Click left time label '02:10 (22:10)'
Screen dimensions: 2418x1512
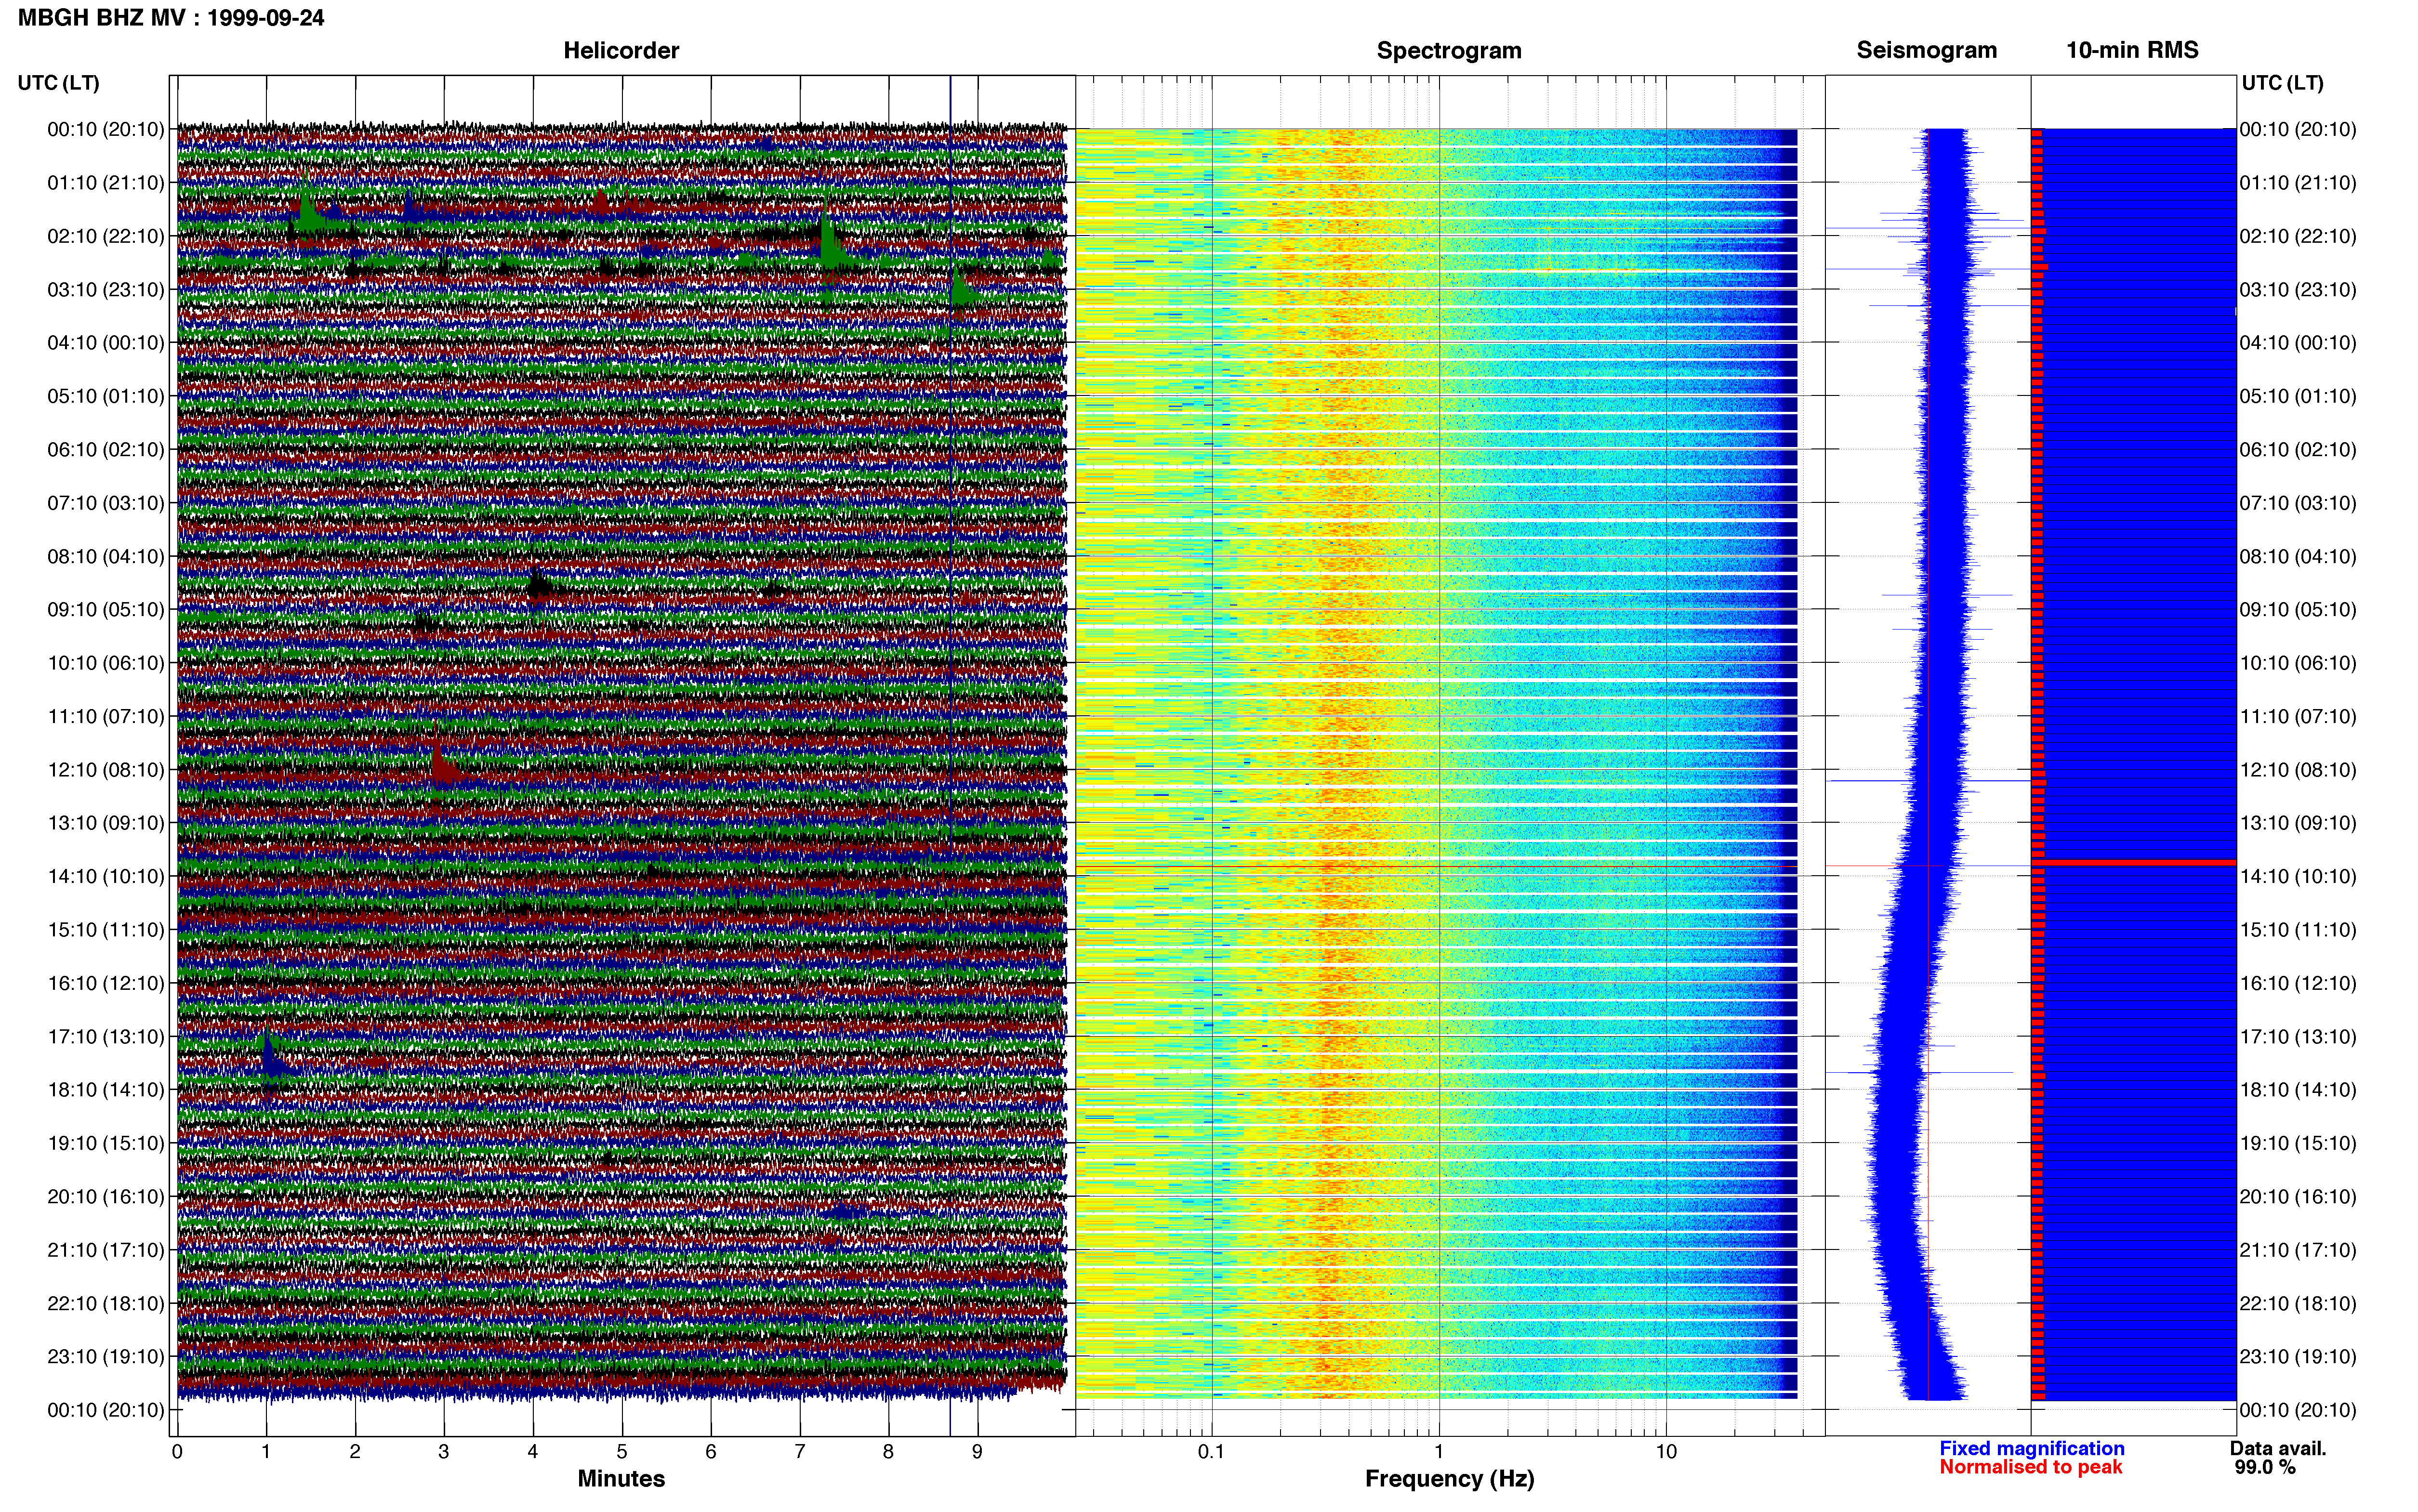tap(106, 236)
